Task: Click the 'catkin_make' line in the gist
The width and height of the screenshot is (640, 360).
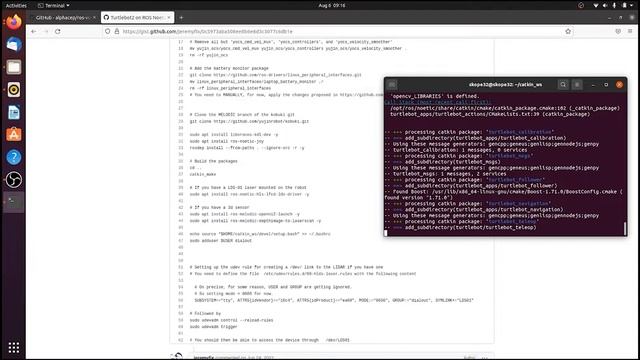Action: point(203,174)
